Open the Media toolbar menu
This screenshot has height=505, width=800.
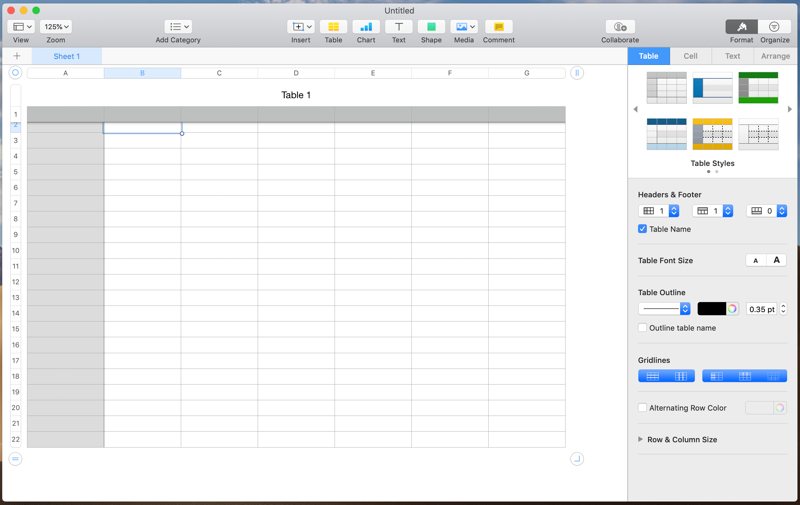tap(464, 27)
